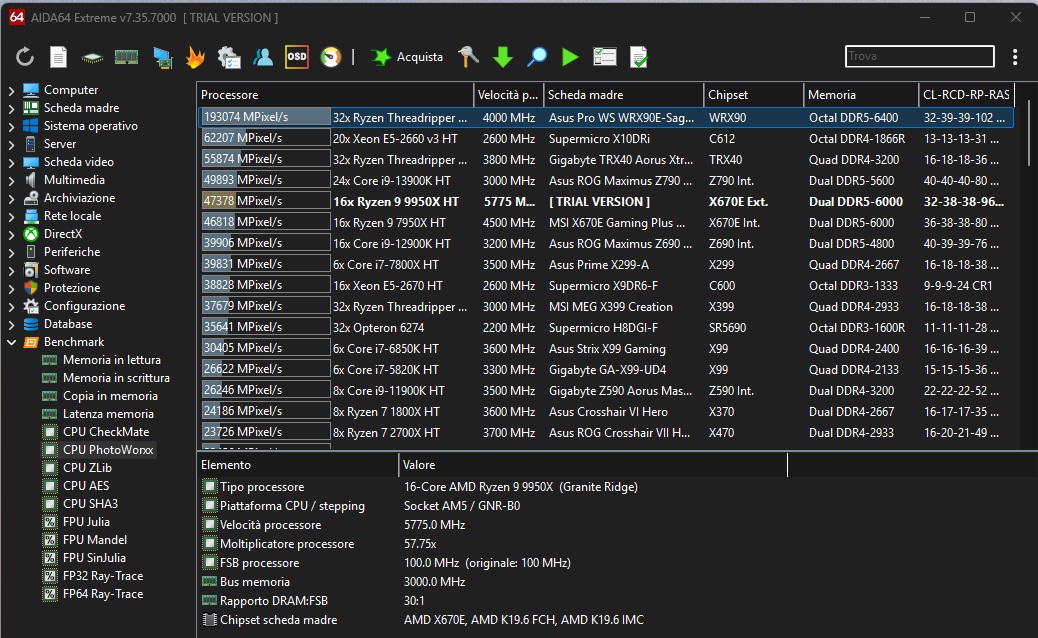Open FPU Julia benchmark
This screenshot has height=638, width=1038.
86,522
